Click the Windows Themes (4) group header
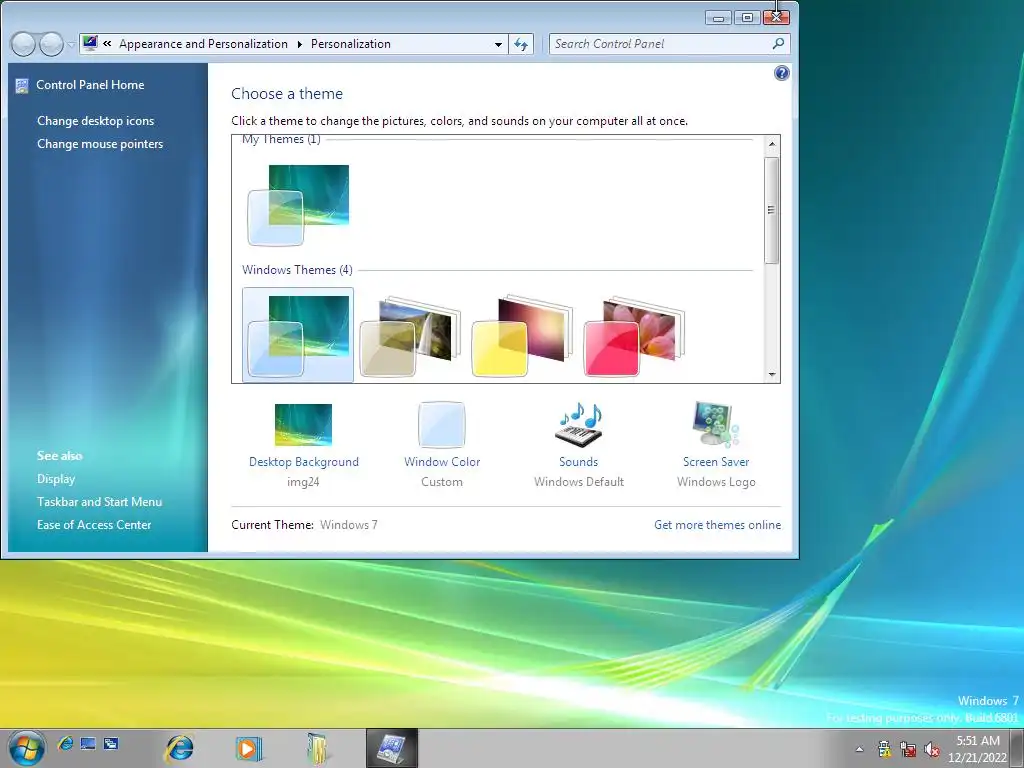Viewport: 1024px width, 768px height. coord(297,270)
